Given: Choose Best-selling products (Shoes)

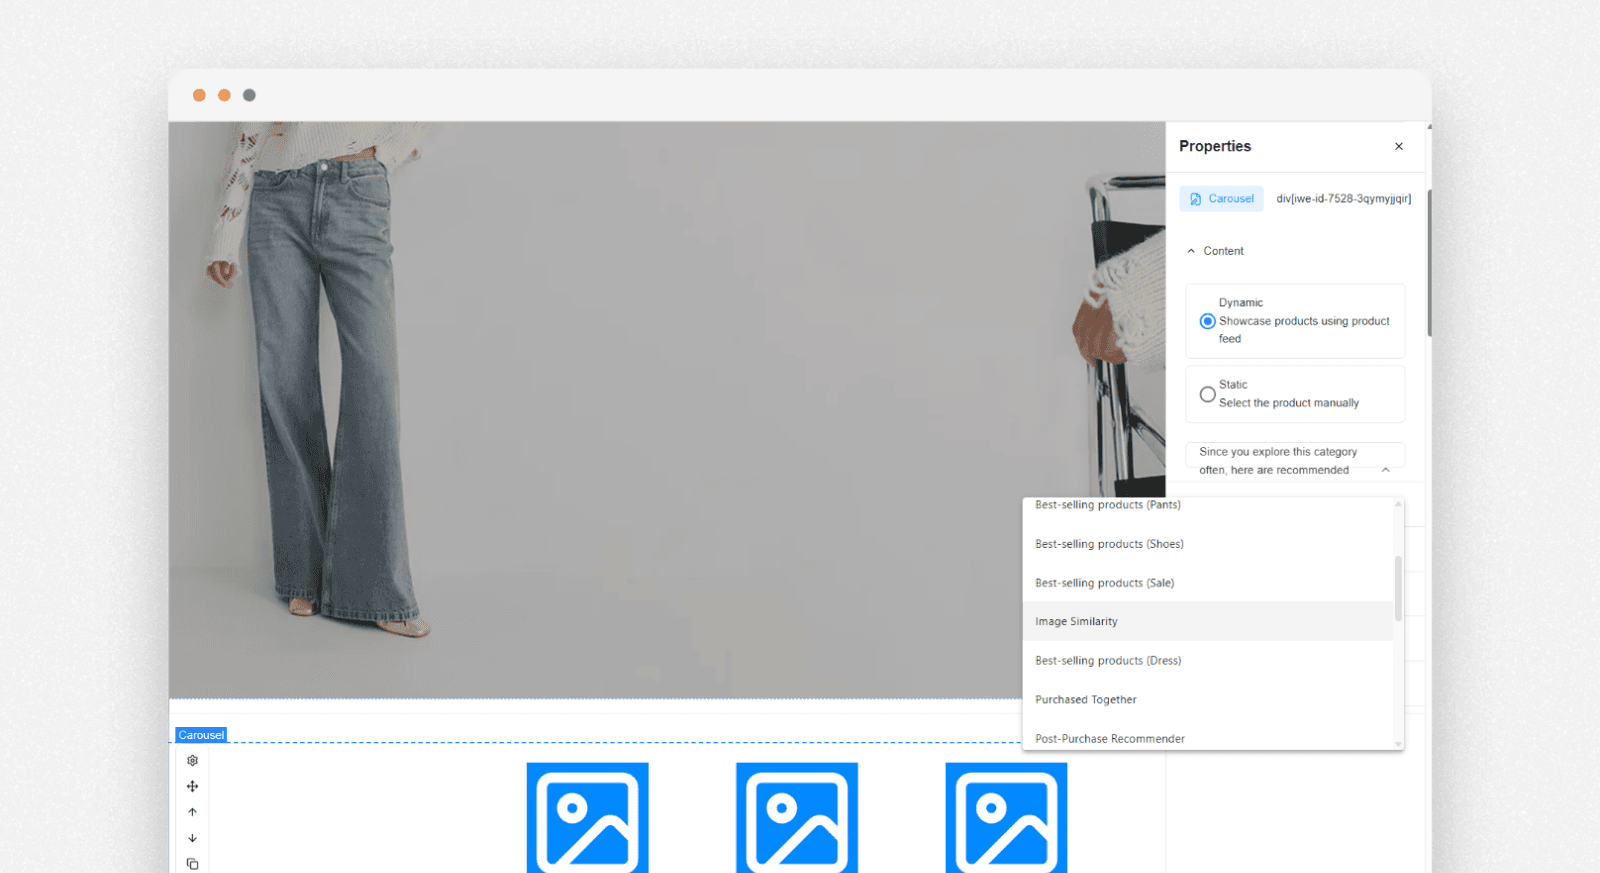Looking at the screenshot, I should (x=1208, y=544).
